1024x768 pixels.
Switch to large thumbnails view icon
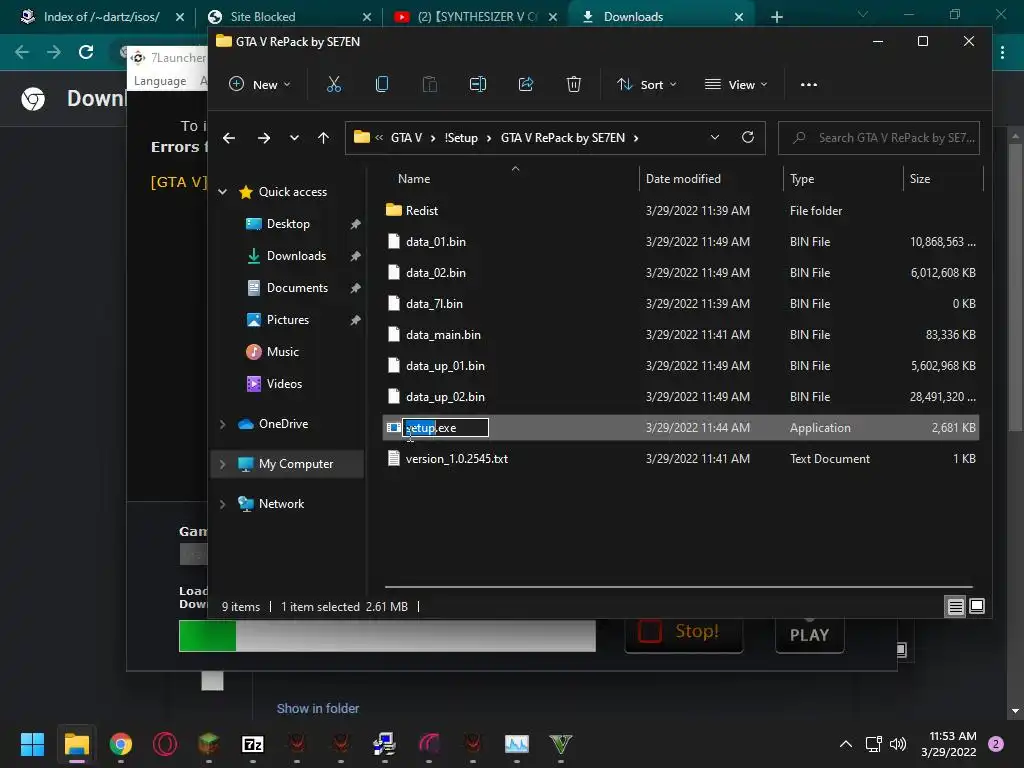977,606
